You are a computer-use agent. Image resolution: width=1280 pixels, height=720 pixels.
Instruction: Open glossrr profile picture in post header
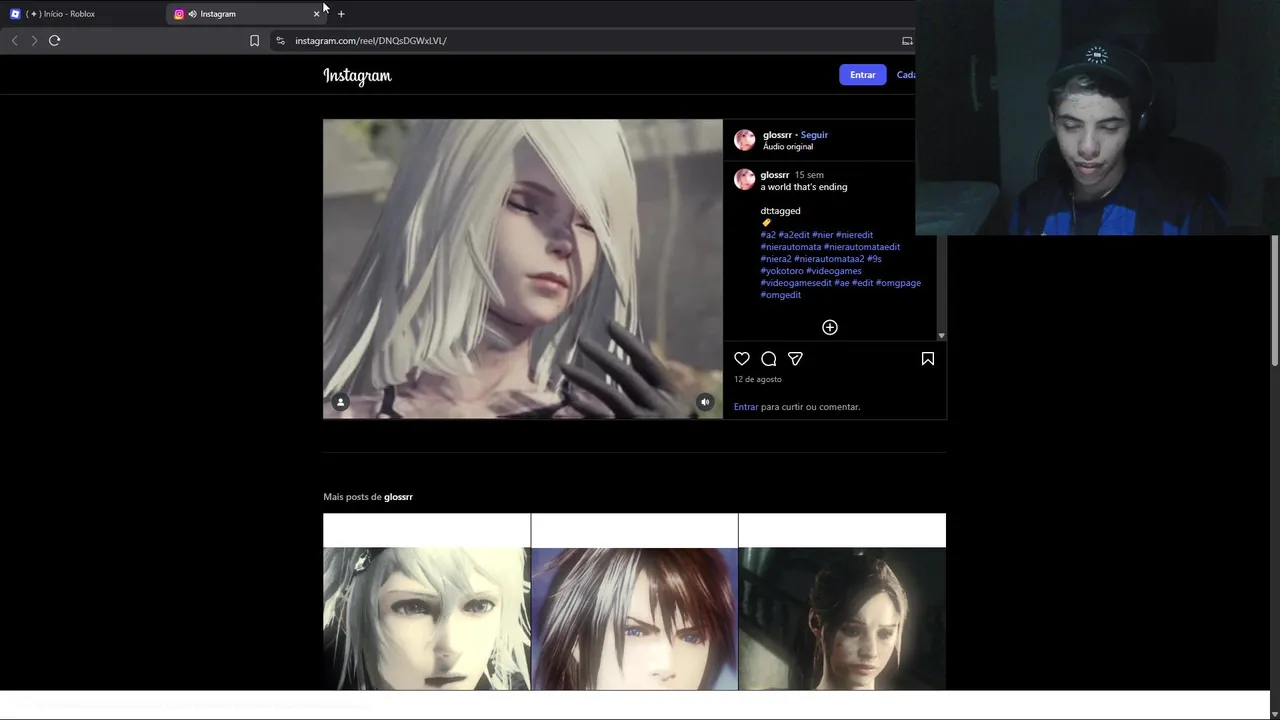[x=745, y=140]
